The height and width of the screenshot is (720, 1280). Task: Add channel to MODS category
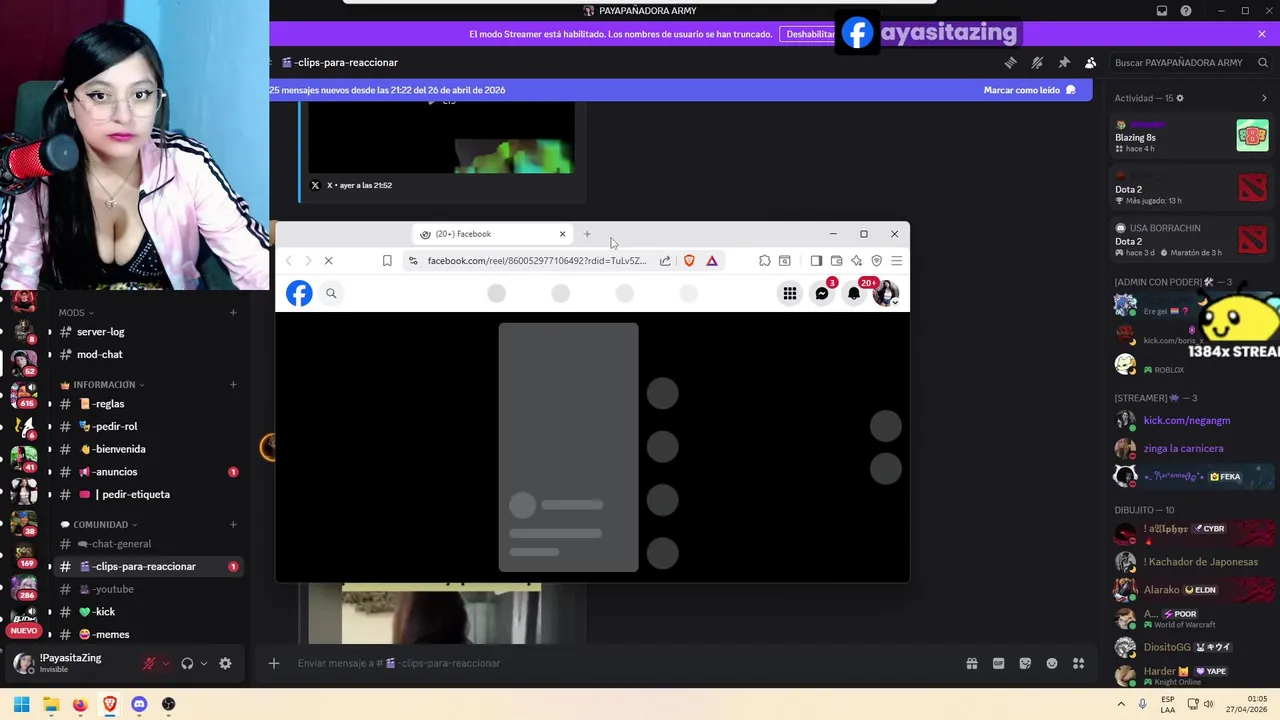[233, 313]
